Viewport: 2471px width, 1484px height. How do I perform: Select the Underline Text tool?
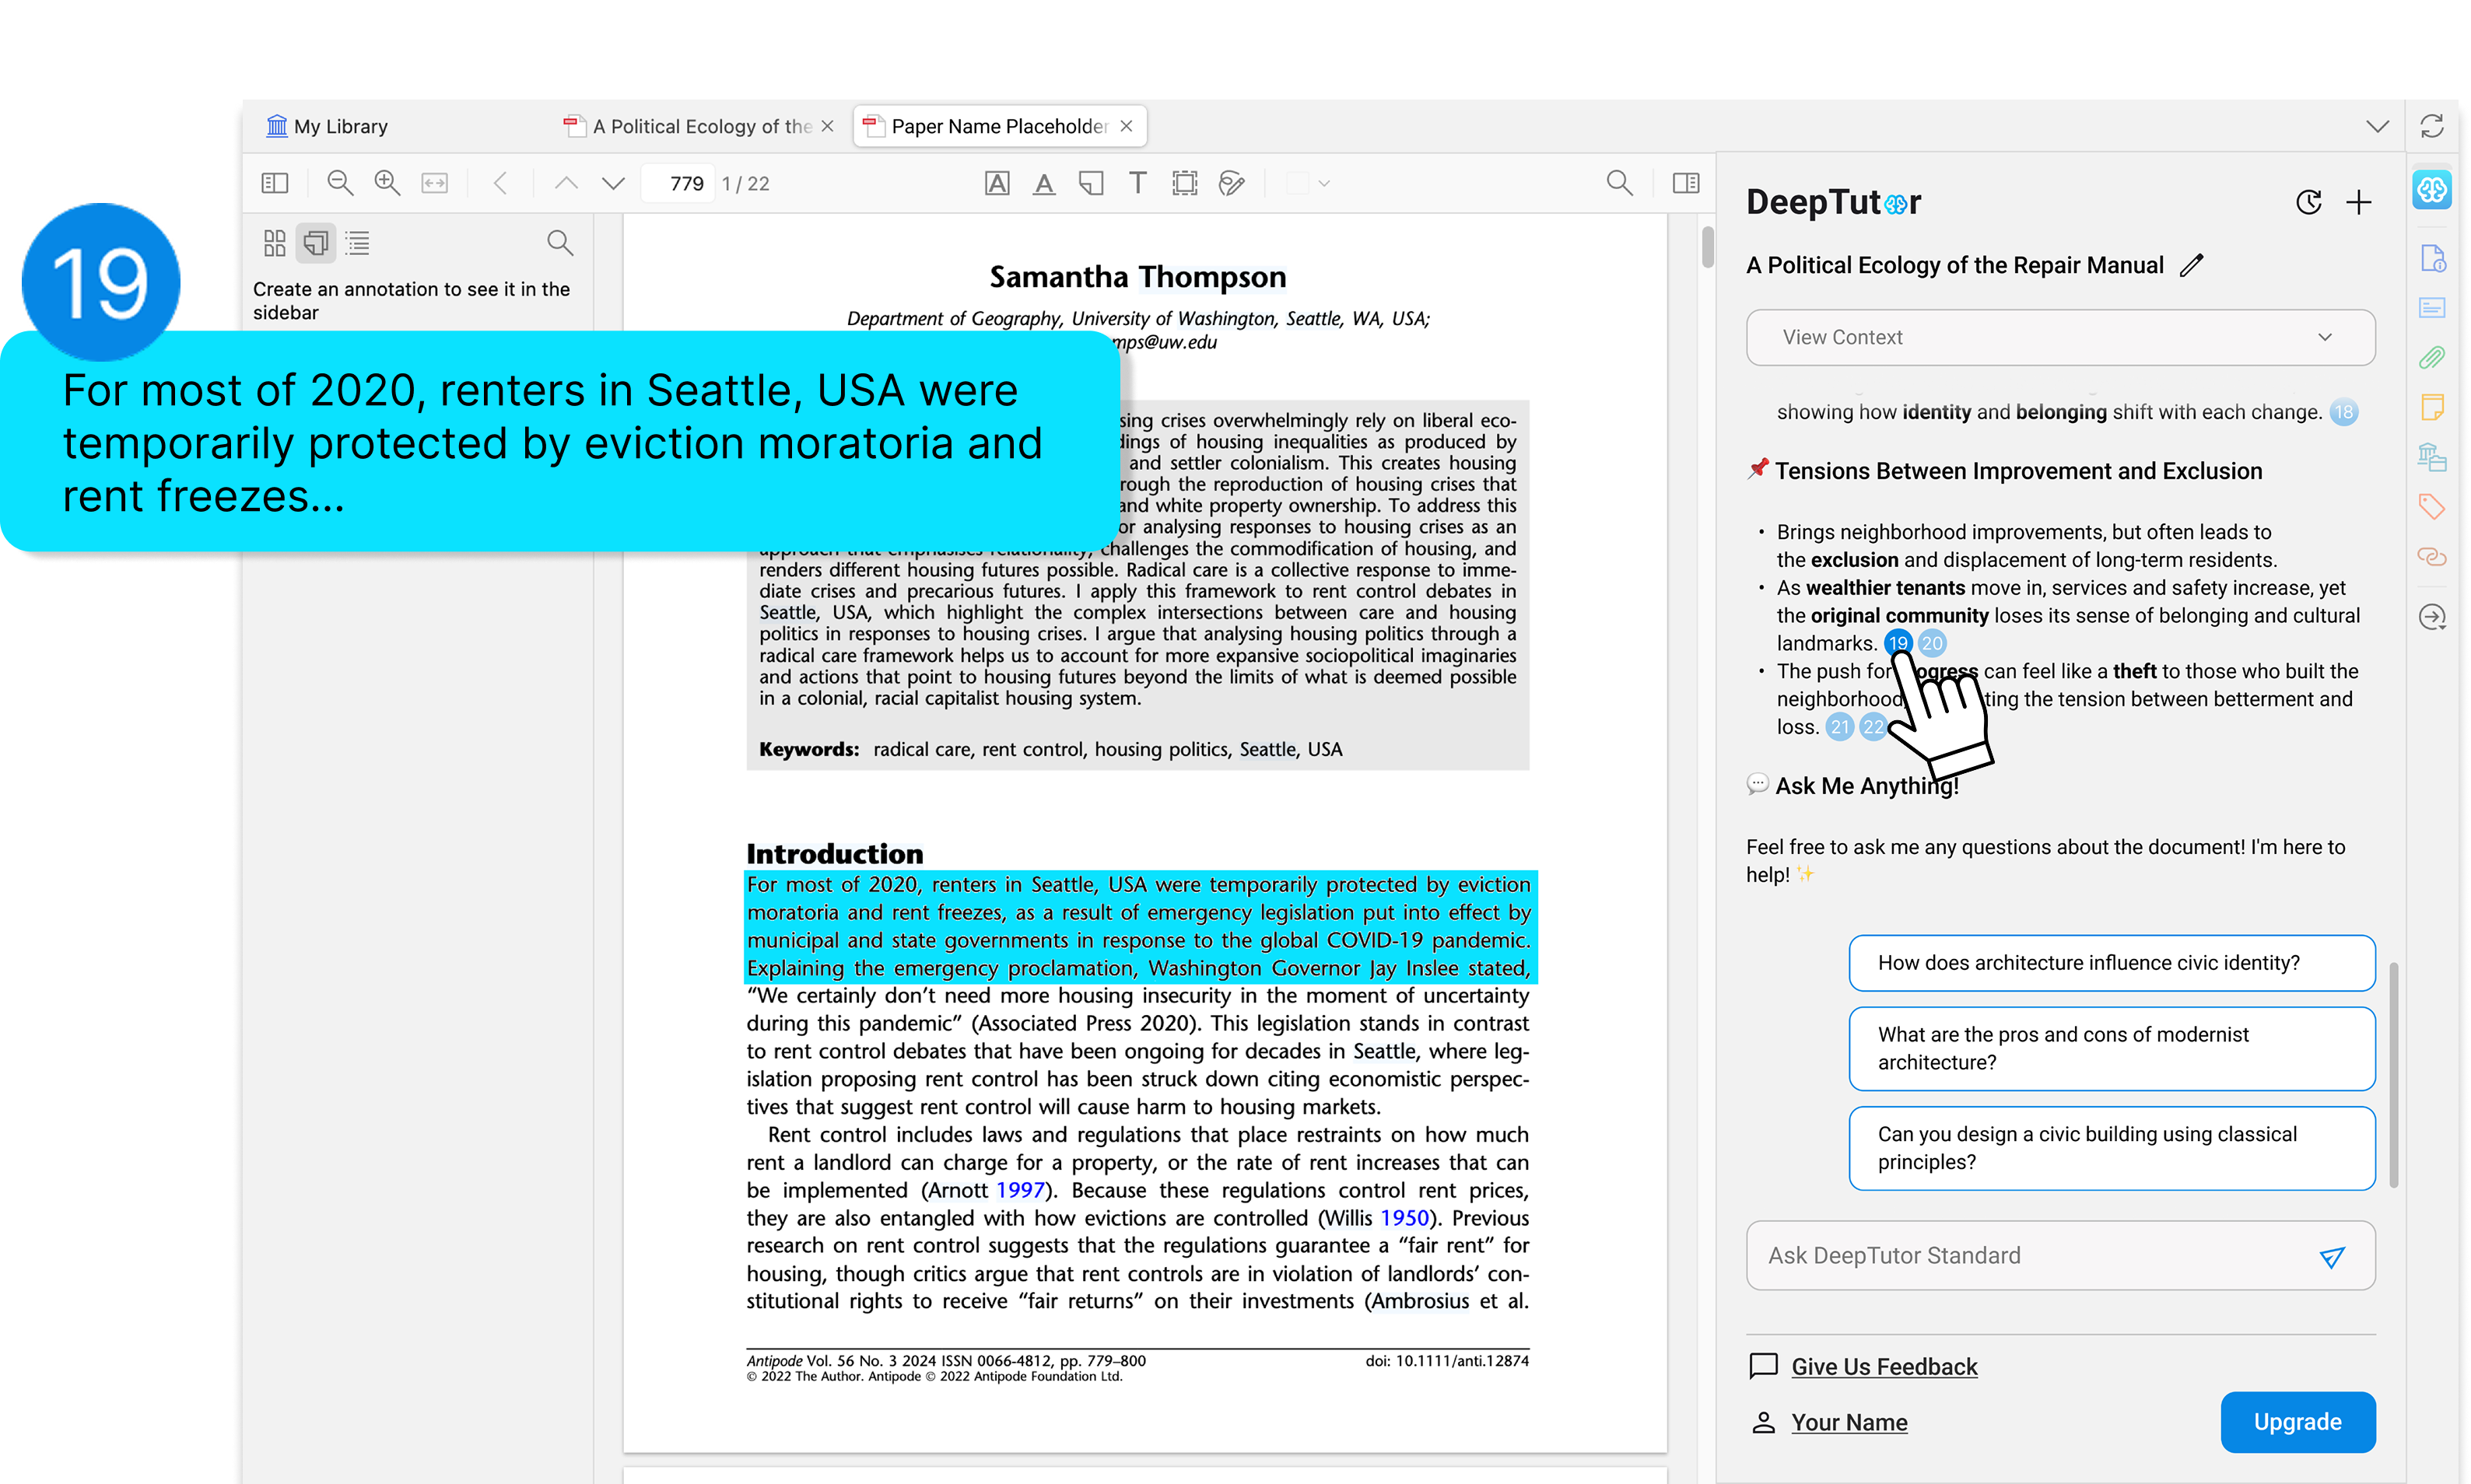(1044, 183)
